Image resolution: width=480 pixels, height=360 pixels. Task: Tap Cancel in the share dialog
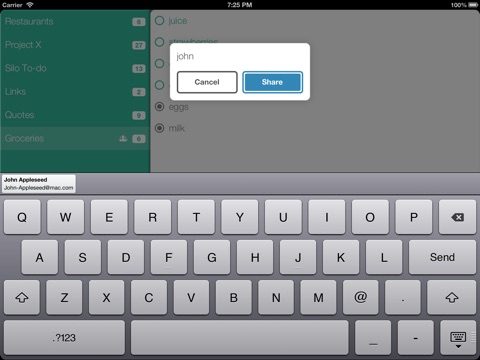click(207, 82)
